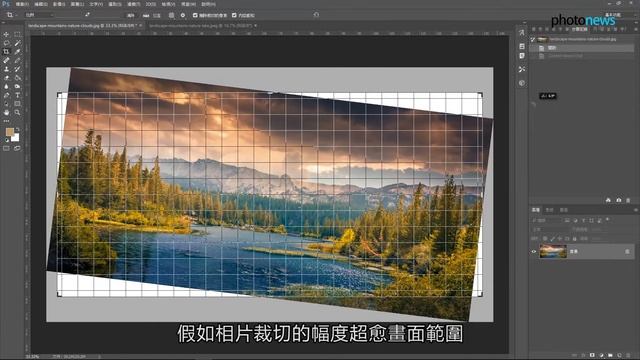The height and width of the screenshot is (360, 640).
Task: Click the white background color swatch
Action: click(x=16, y=138)
